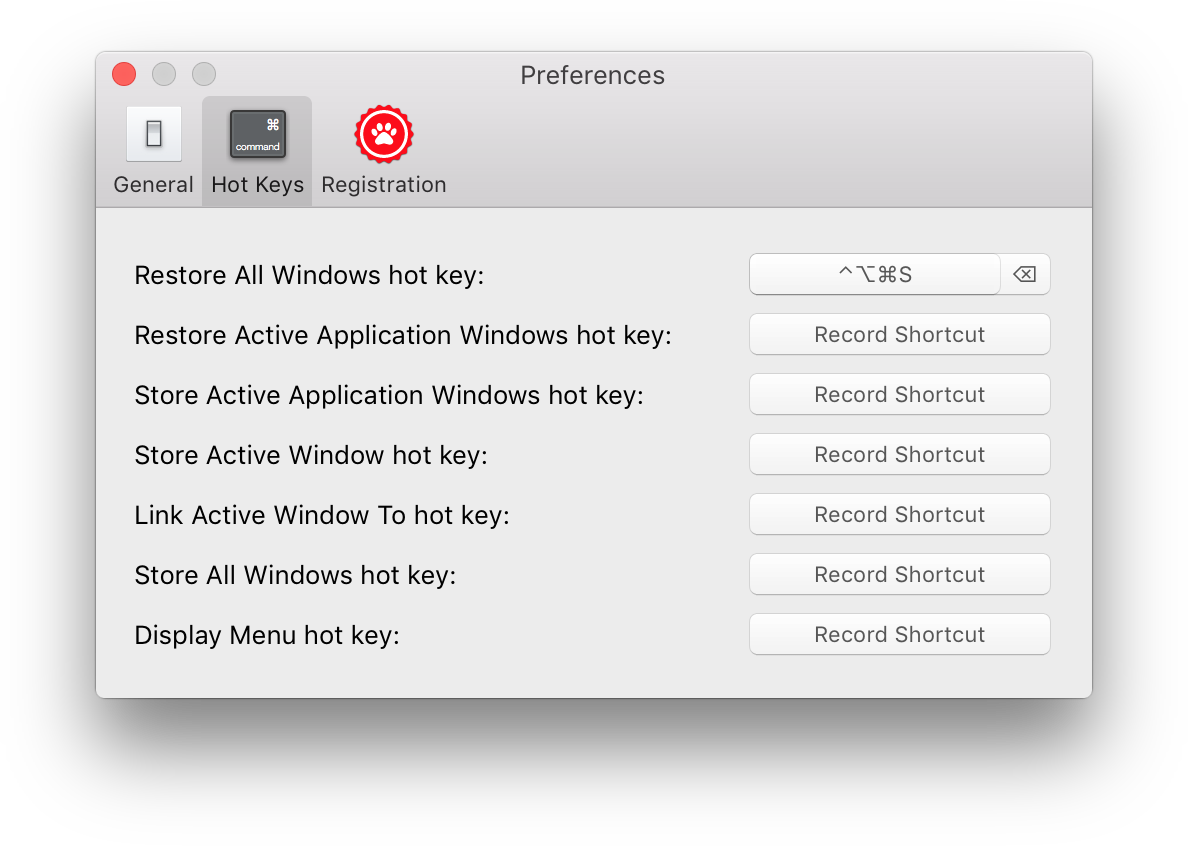
Task: Record a Store All Windows hot key
Action: pyautogui.click(x=898, y=574)
